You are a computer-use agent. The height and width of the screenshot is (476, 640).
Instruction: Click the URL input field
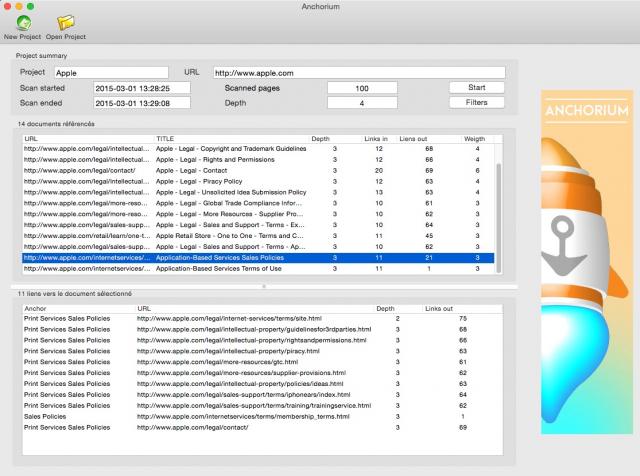(x=358, y=72)
